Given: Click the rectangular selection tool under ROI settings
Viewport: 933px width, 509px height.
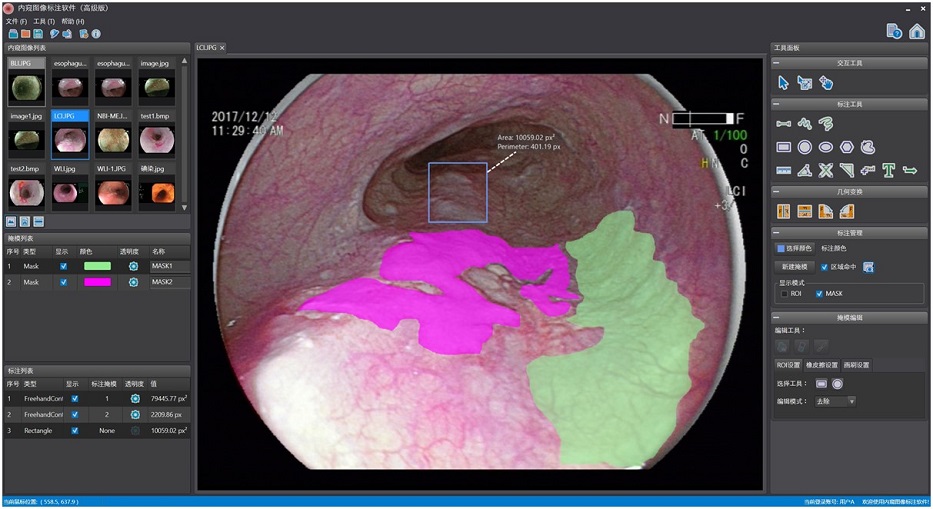Looking at the screenshot, I should click(x=821, y=384).
